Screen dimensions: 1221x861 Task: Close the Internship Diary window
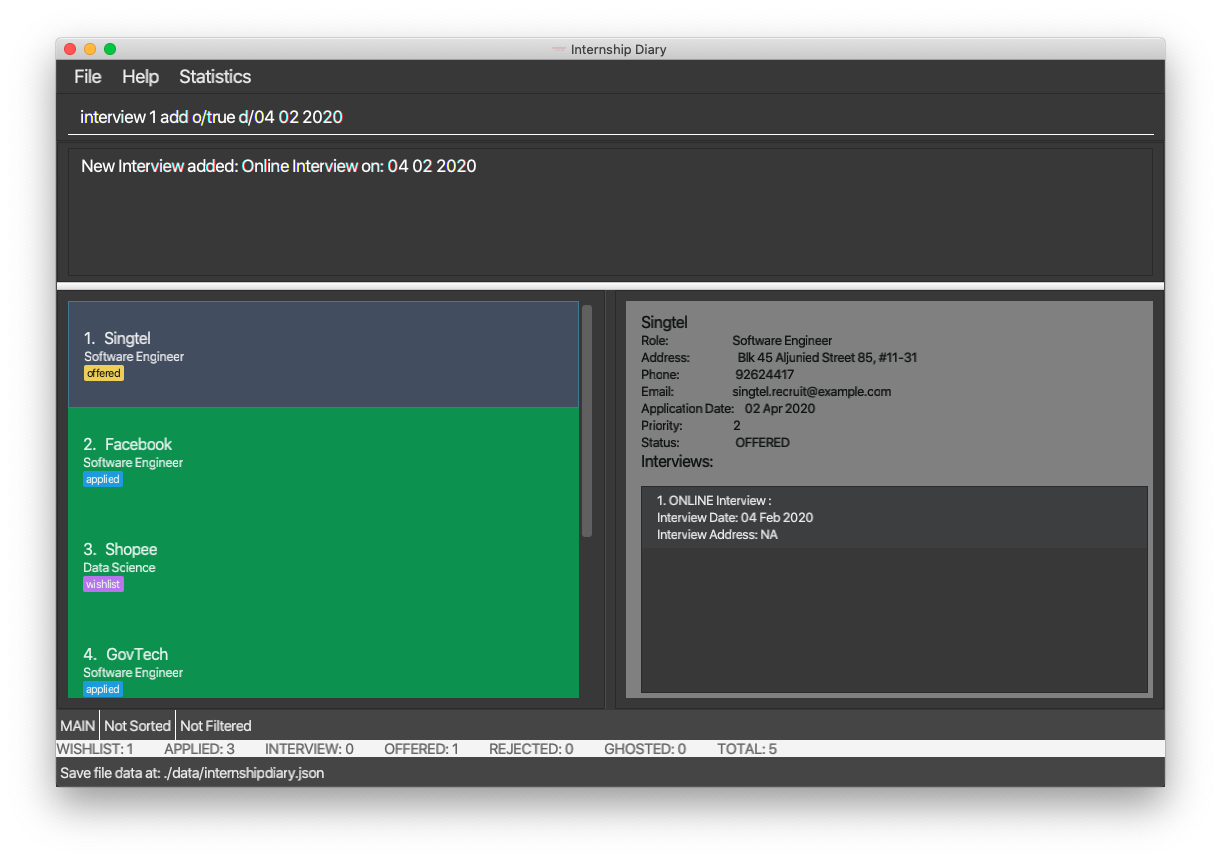click(x=70, y=49)
